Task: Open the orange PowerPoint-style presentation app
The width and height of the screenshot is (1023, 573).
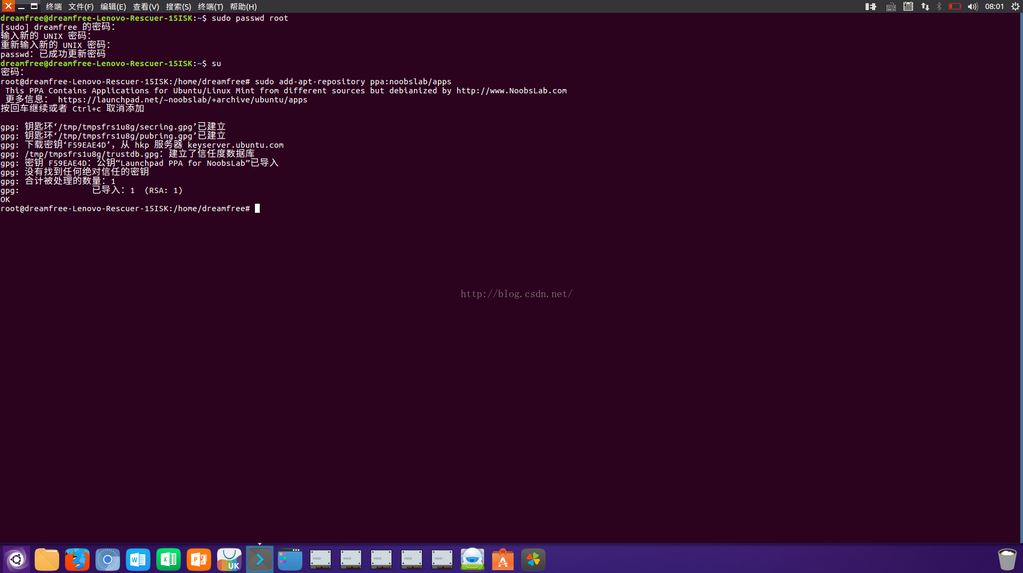Action: [x=198, y=559]
